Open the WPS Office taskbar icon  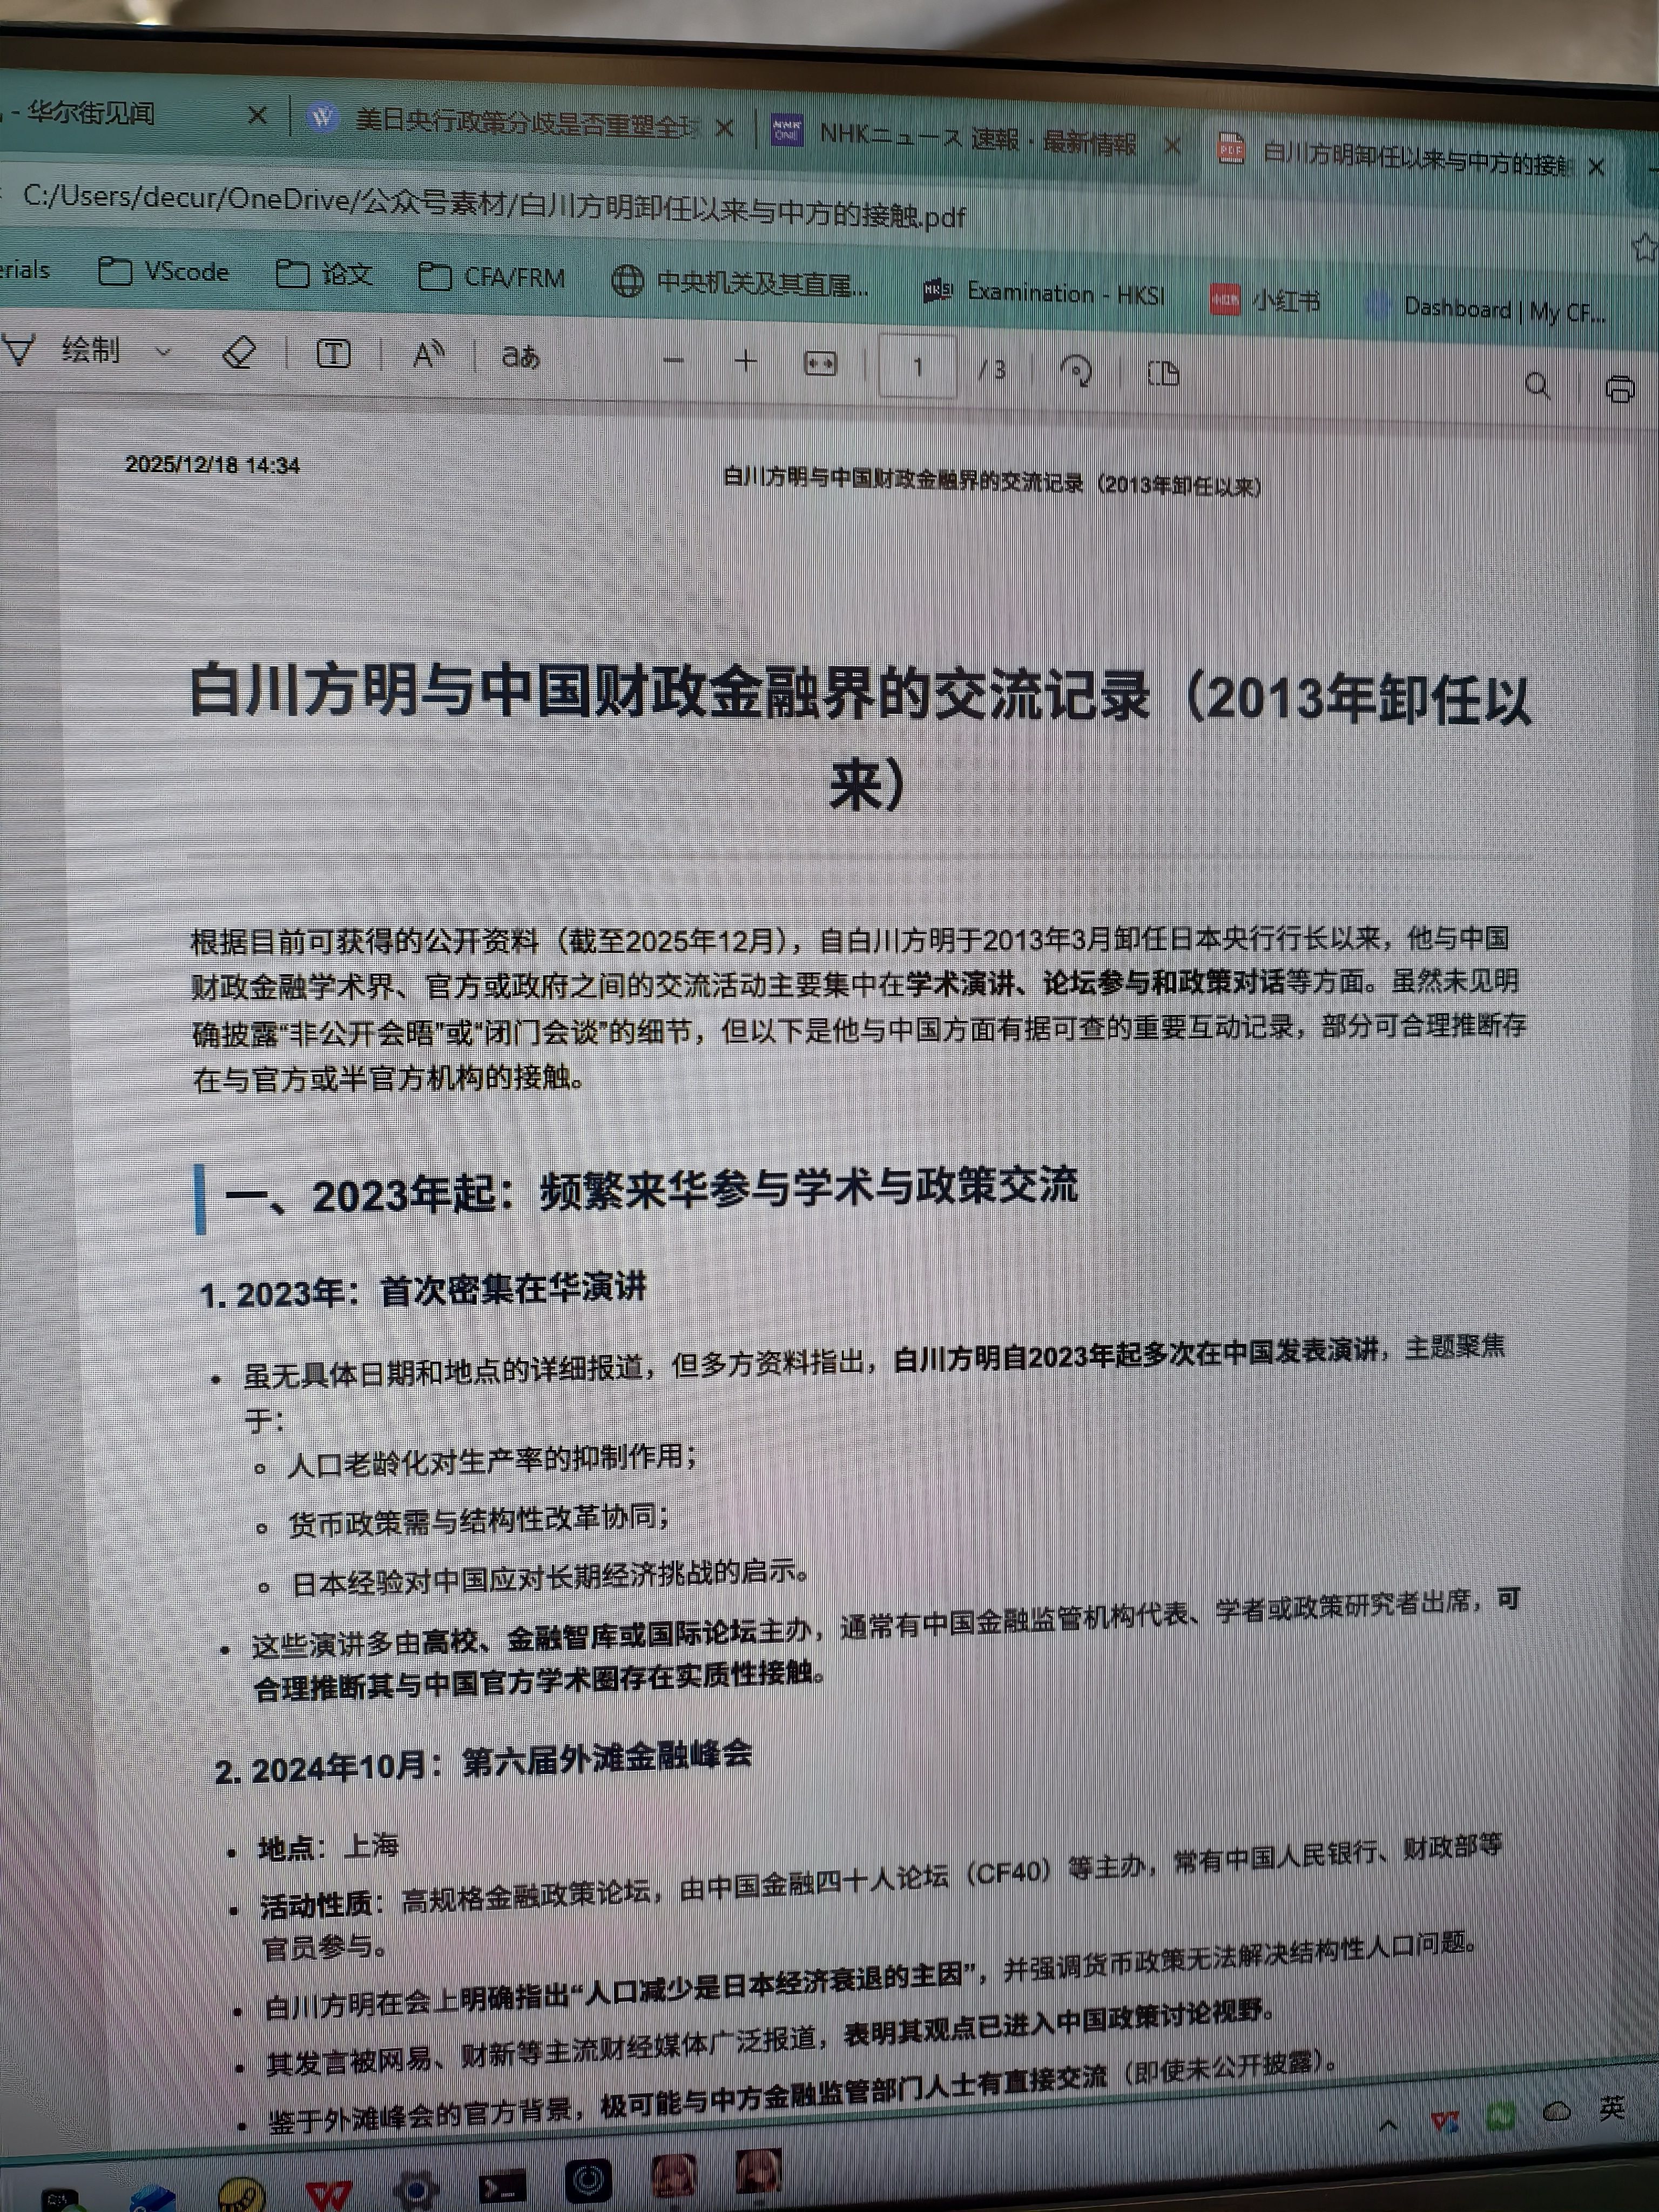[328, 2195]
